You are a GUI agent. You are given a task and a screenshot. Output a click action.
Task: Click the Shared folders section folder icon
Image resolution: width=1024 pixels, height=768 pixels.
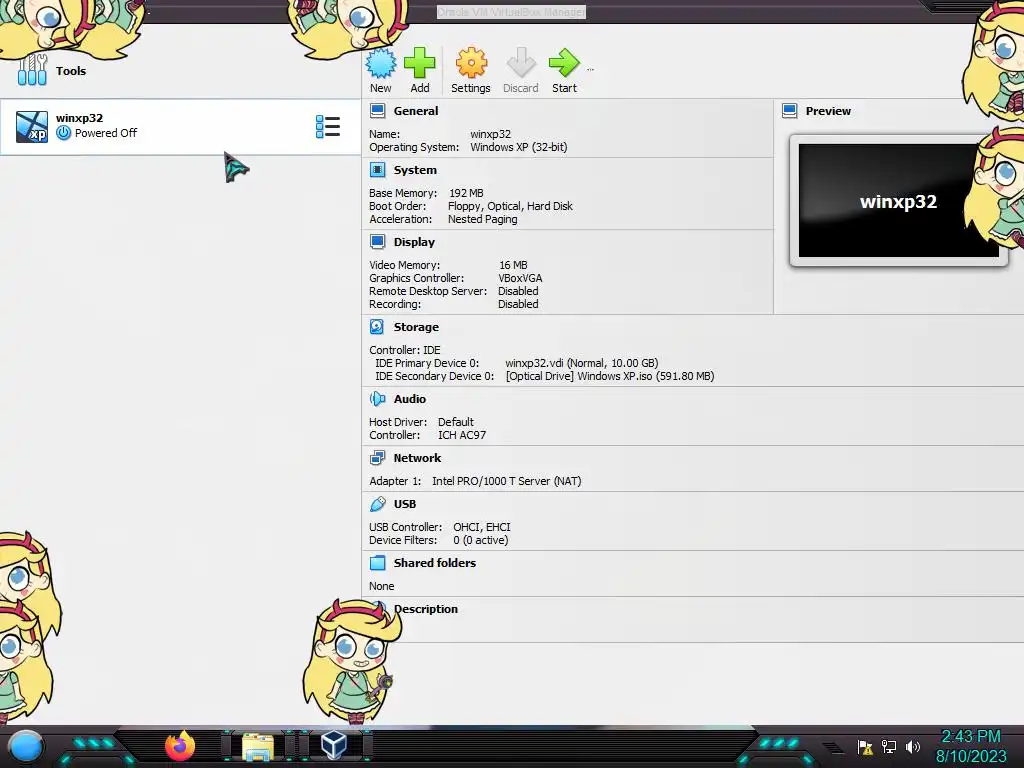click(x=377, y=563)
